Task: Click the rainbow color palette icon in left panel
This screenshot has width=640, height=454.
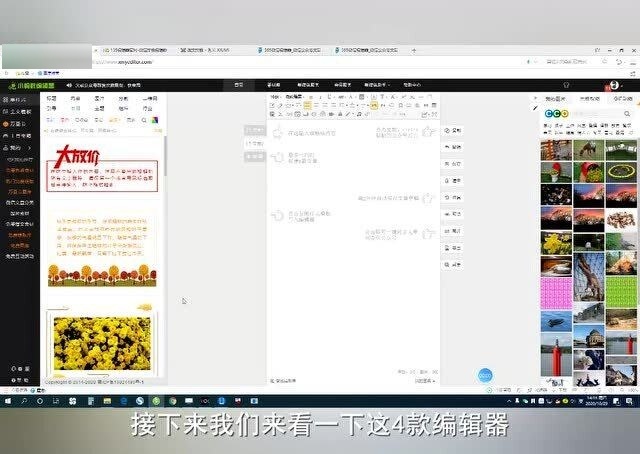Action: [155, 120]
